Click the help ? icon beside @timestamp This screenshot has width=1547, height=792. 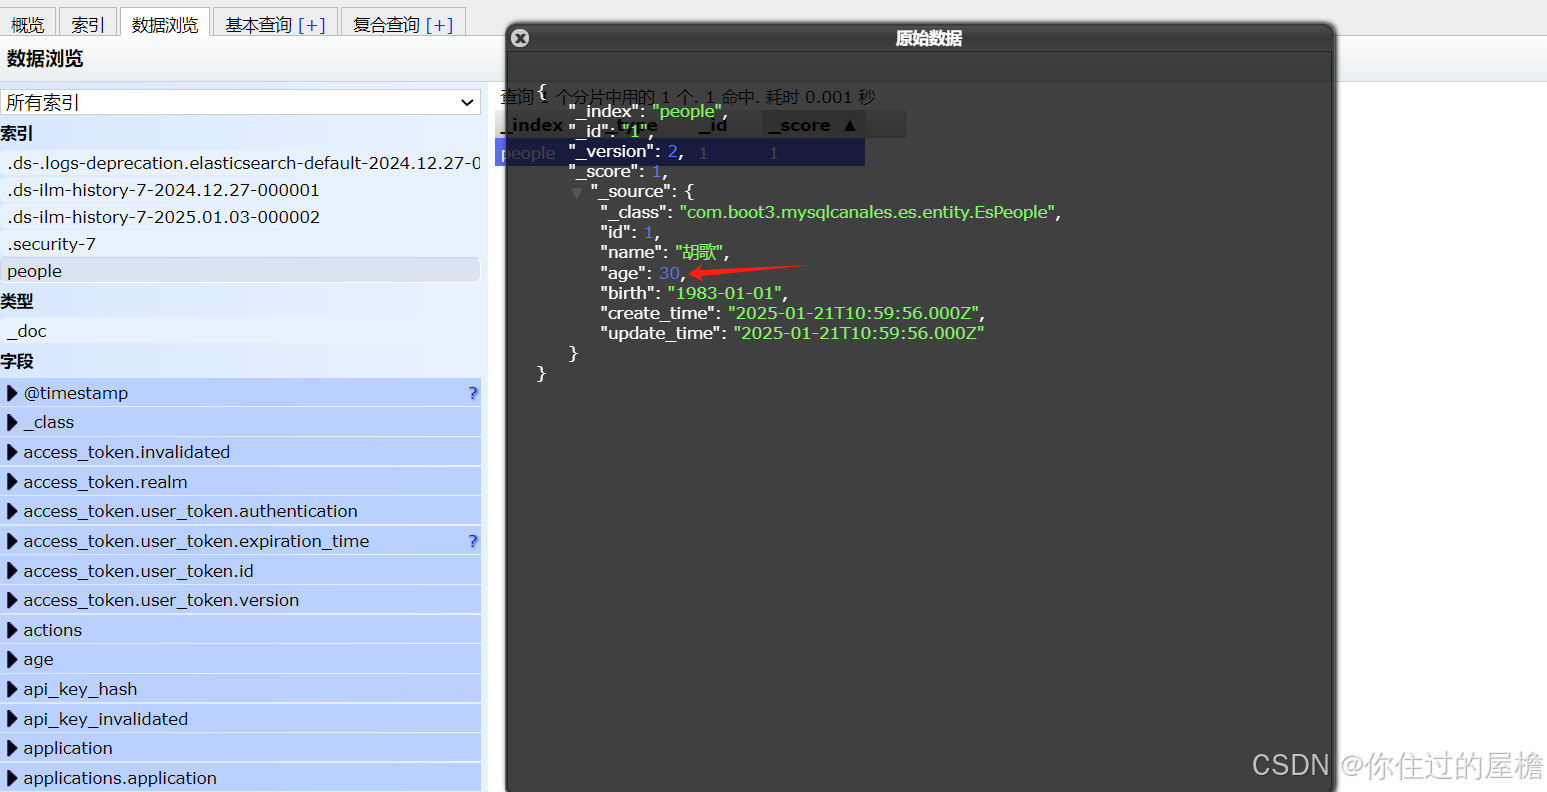pyautogui.click(x=473, y=393)
